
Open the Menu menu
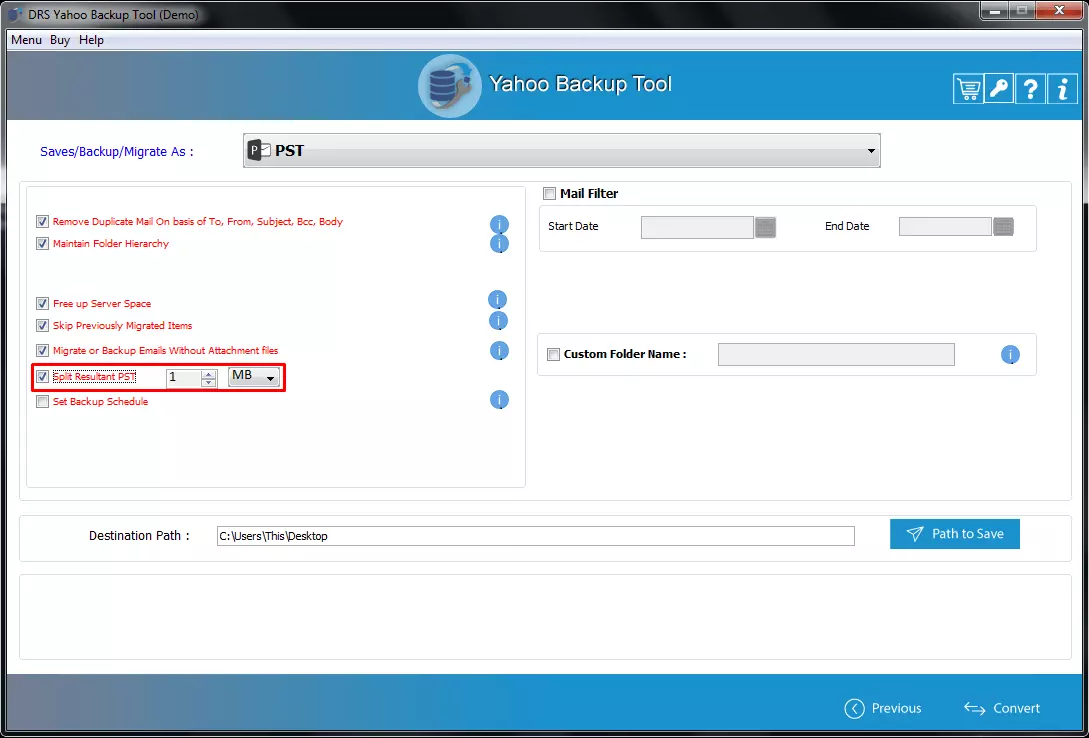coord(26,40)
